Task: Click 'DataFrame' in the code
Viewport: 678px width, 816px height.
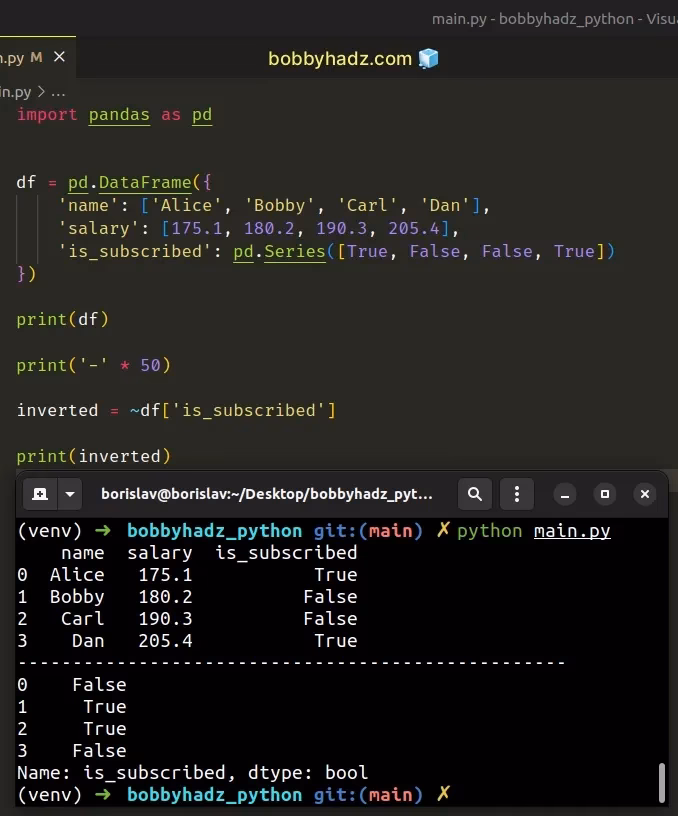Action: (x=145, y=183)
